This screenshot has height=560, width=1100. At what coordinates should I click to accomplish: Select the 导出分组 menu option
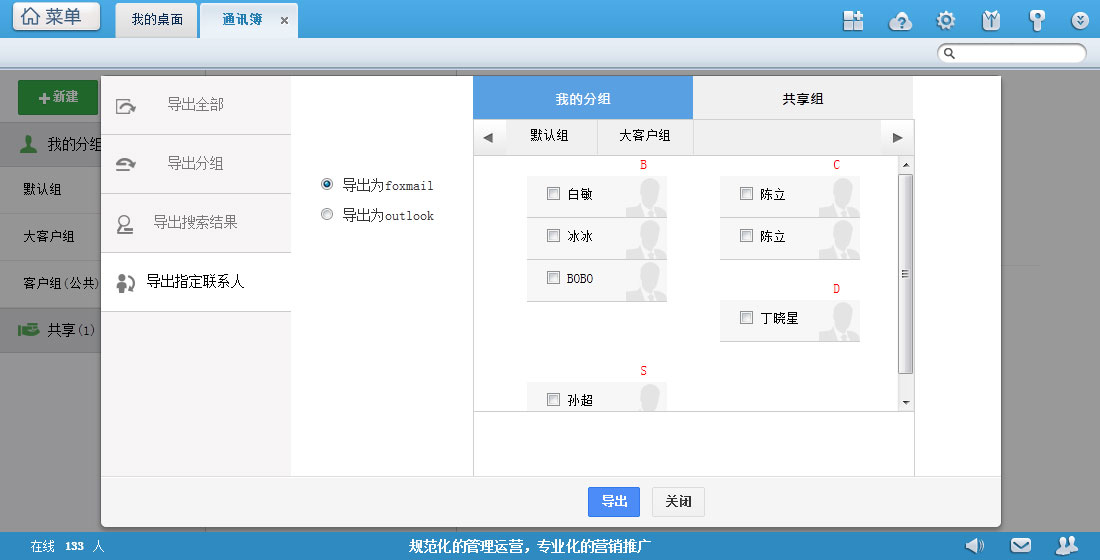pyautogui.click(x=195, y=164)
